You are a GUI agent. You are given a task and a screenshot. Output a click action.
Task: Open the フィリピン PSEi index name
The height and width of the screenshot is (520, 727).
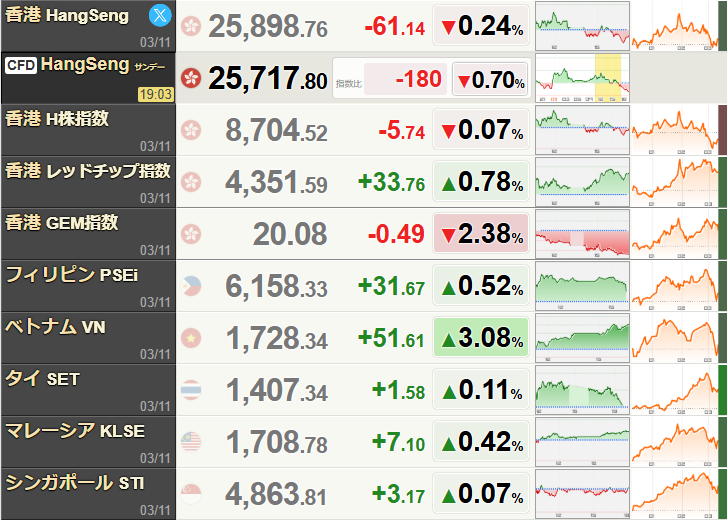[72, 275]
